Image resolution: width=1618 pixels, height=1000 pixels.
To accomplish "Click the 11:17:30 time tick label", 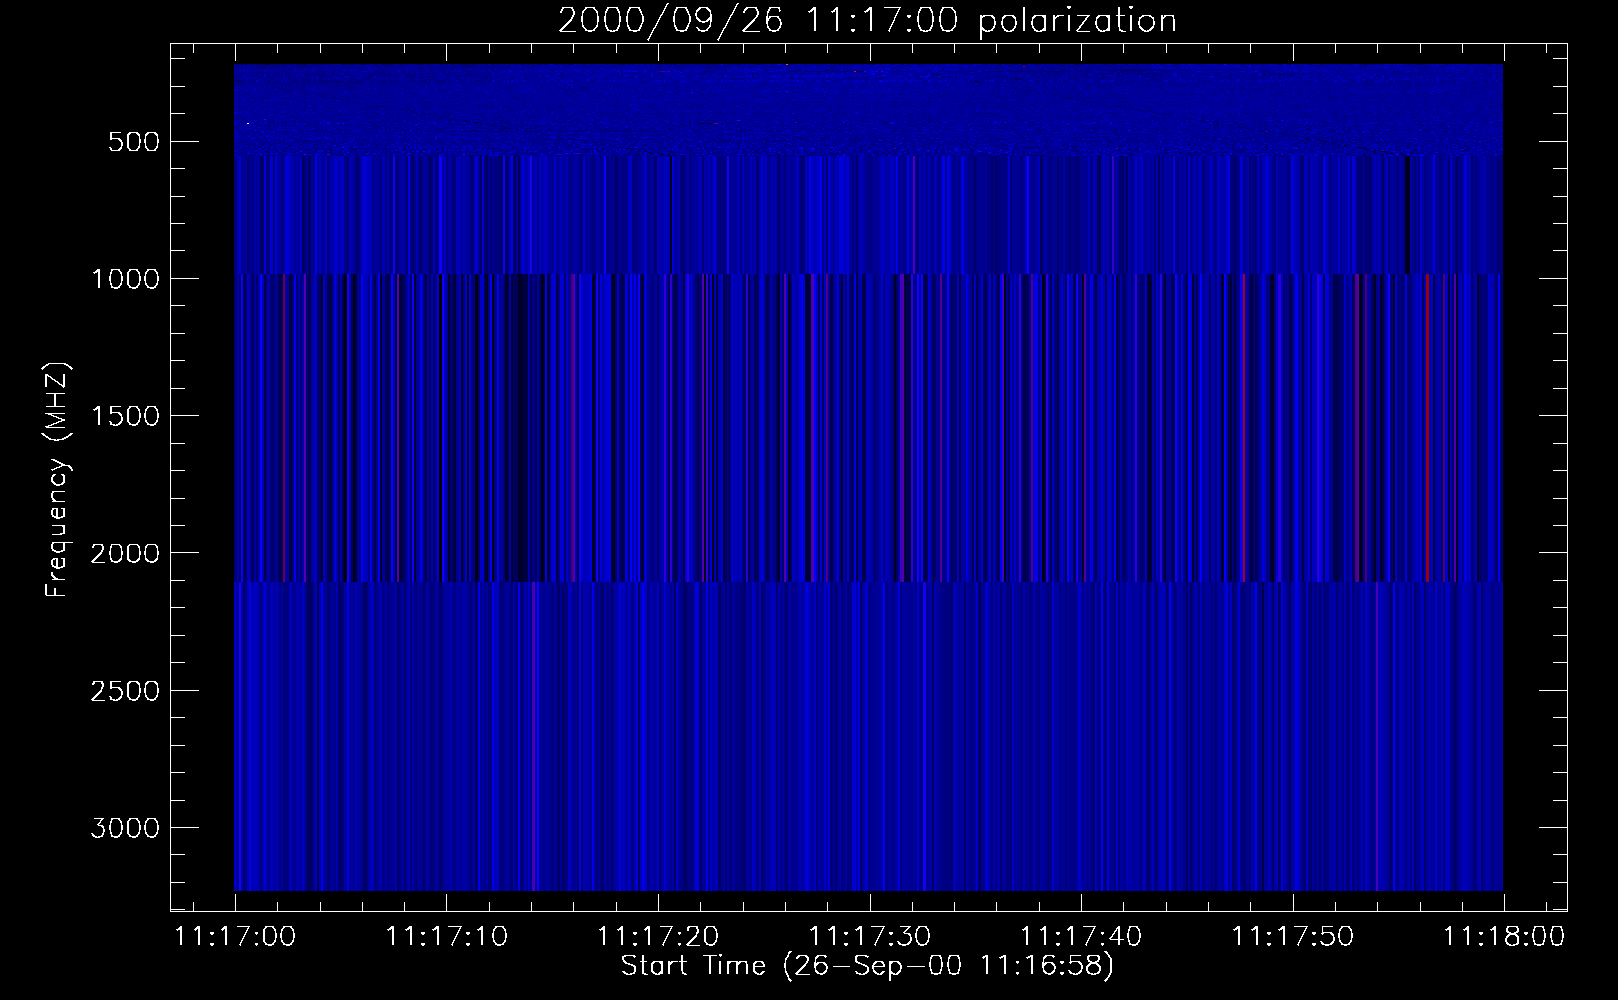I will pyautogui.click(x=870, y=937).
